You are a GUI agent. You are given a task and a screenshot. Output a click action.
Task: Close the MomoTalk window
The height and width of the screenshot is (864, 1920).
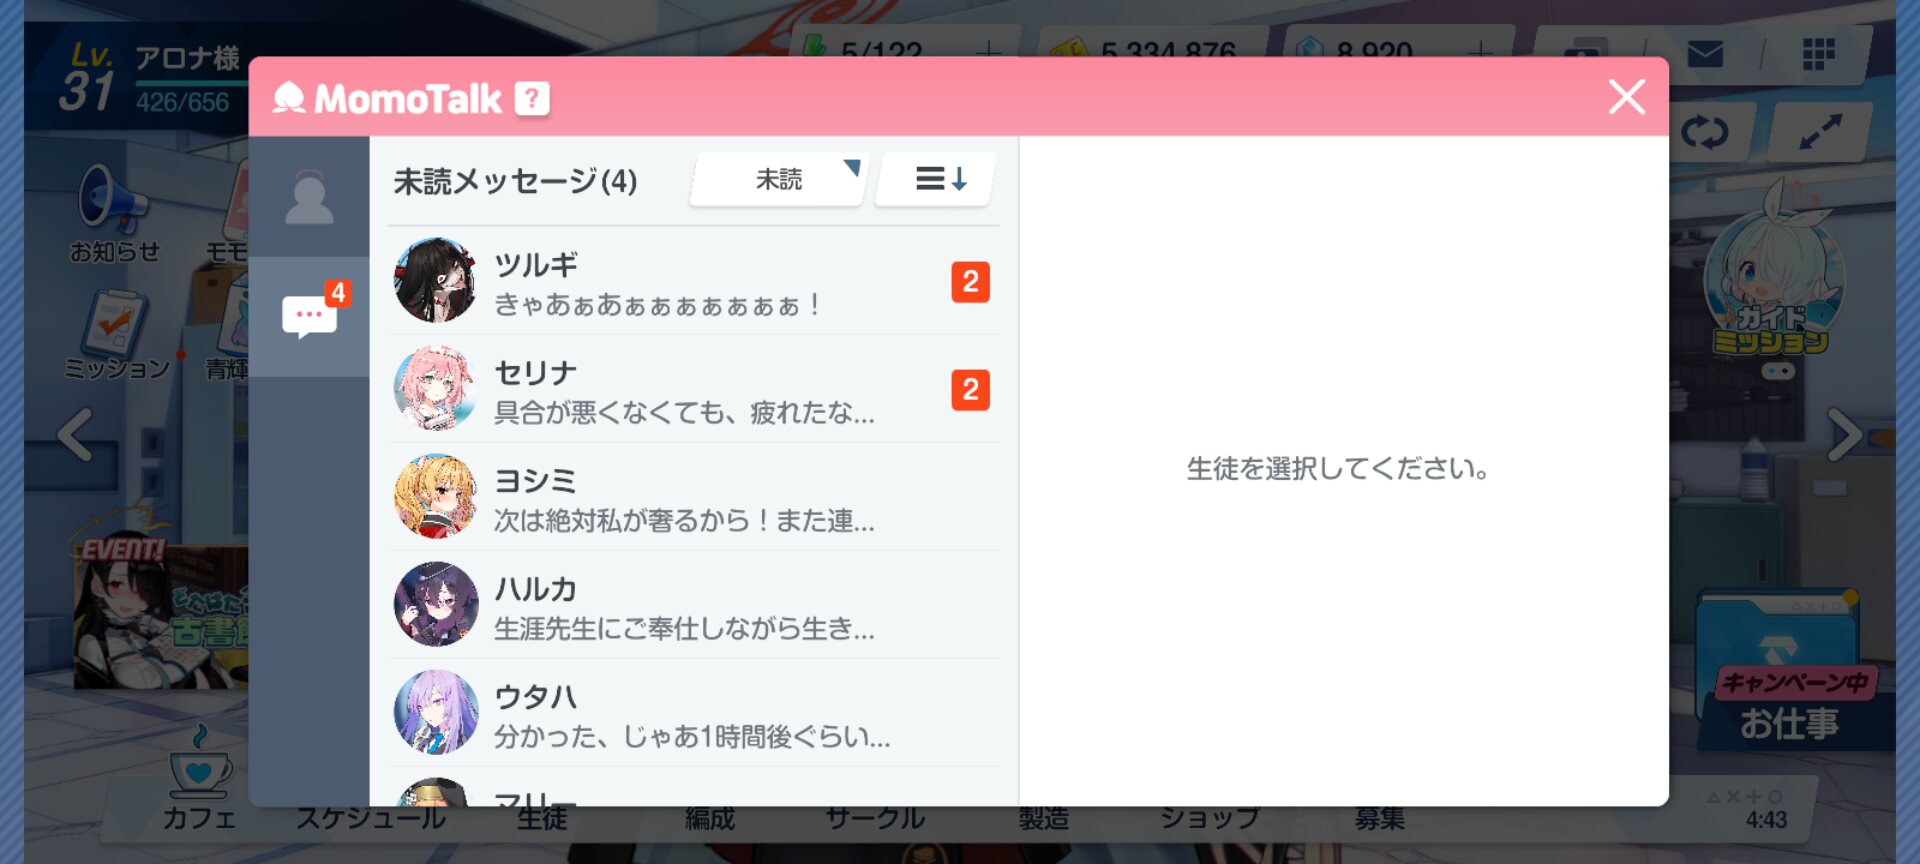(x=1626, y=97)
